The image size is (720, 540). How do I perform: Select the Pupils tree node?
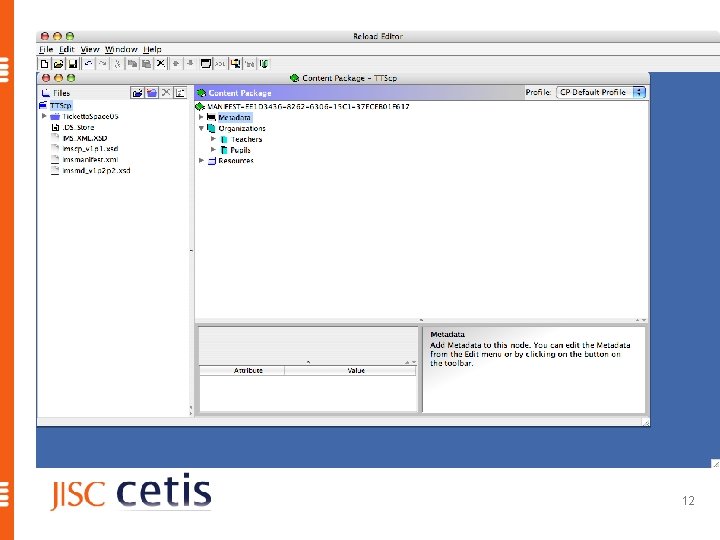tap(240, 150)
